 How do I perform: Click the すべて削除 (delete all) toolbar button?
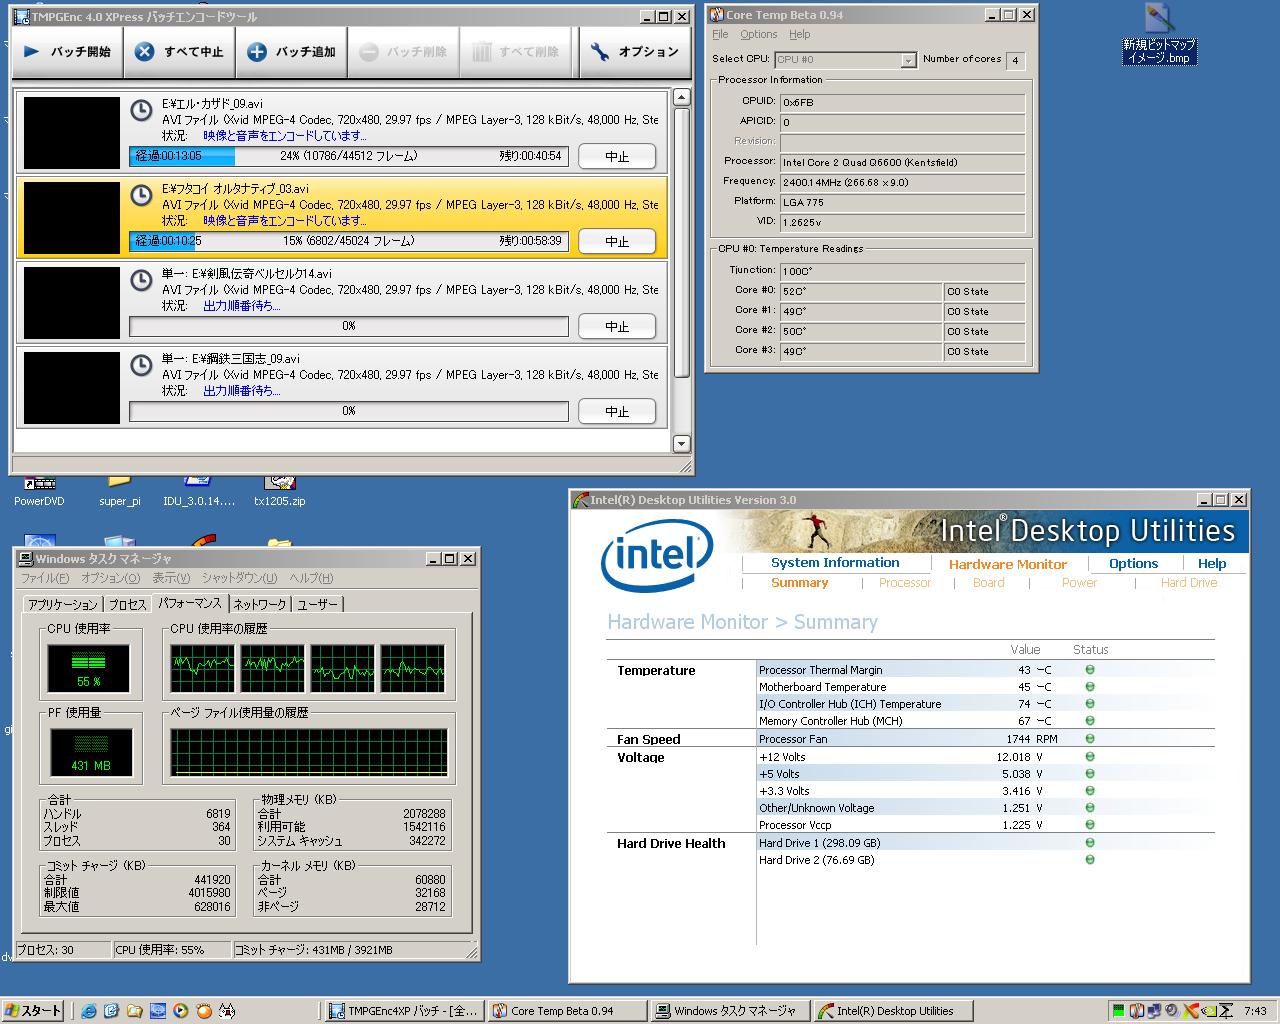(x=516, y=52)
